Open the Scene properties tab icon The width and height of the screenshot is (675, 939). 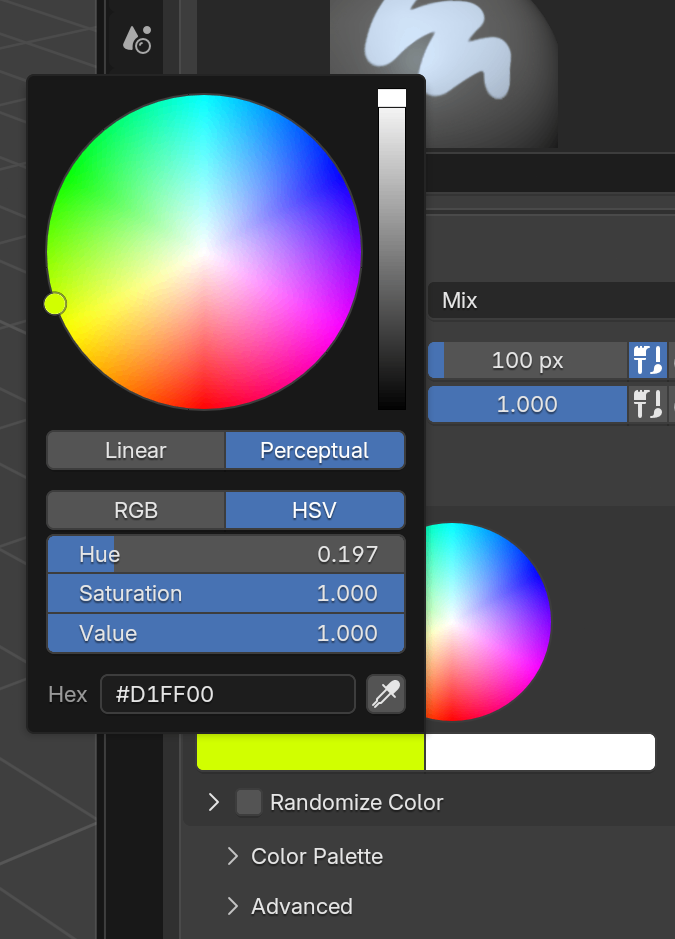click(x=136, y=39)
